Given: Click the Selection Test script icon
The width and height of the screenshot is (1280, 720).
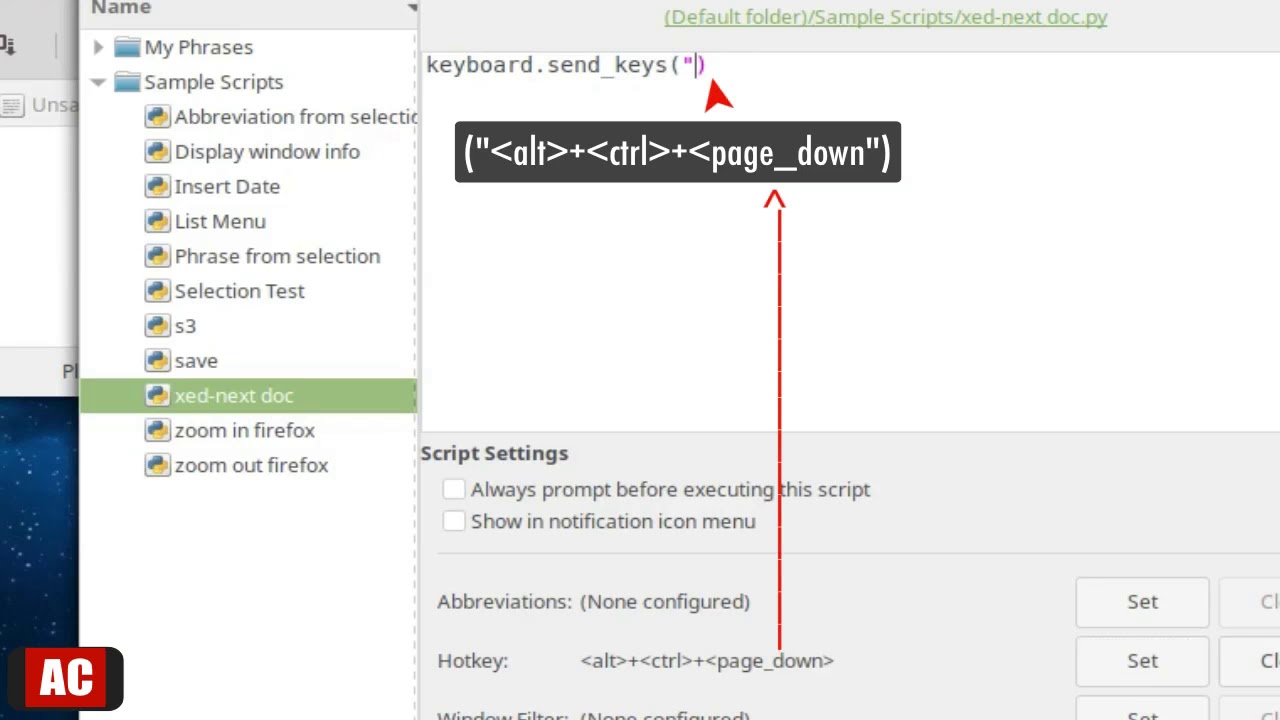Looking at the screenshot, I should [157, 291].
